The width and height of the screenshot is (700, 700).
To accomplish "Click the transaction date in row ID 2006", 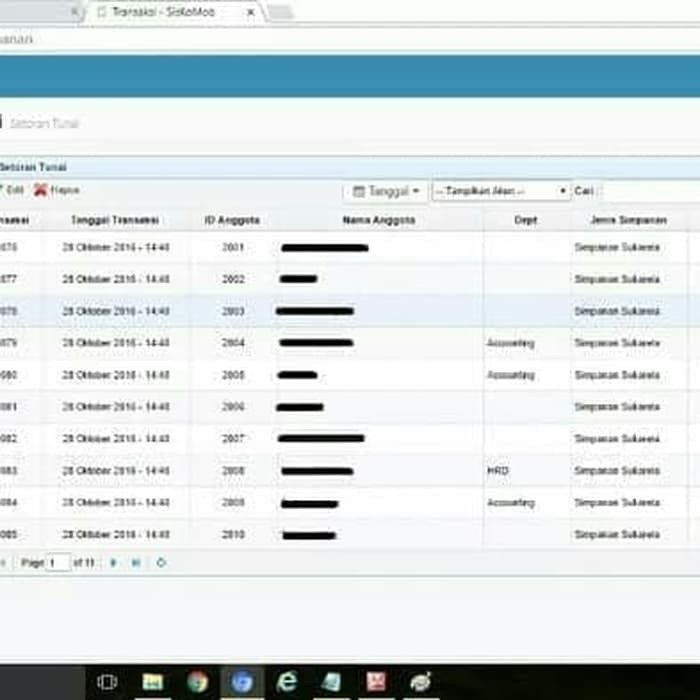I will coord(116,407).
